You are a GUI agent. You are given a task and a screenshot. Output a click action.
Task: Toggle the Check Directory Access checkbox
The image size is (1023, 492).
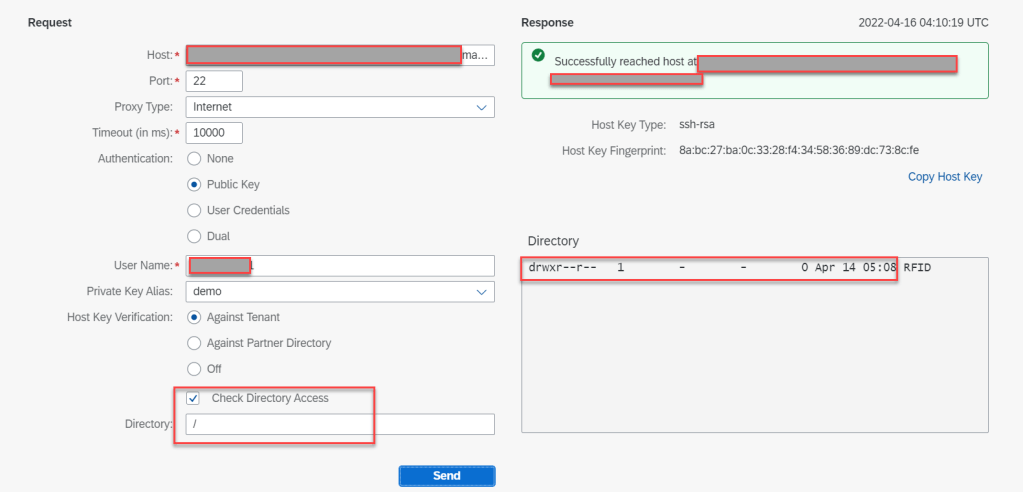(193, 398)
